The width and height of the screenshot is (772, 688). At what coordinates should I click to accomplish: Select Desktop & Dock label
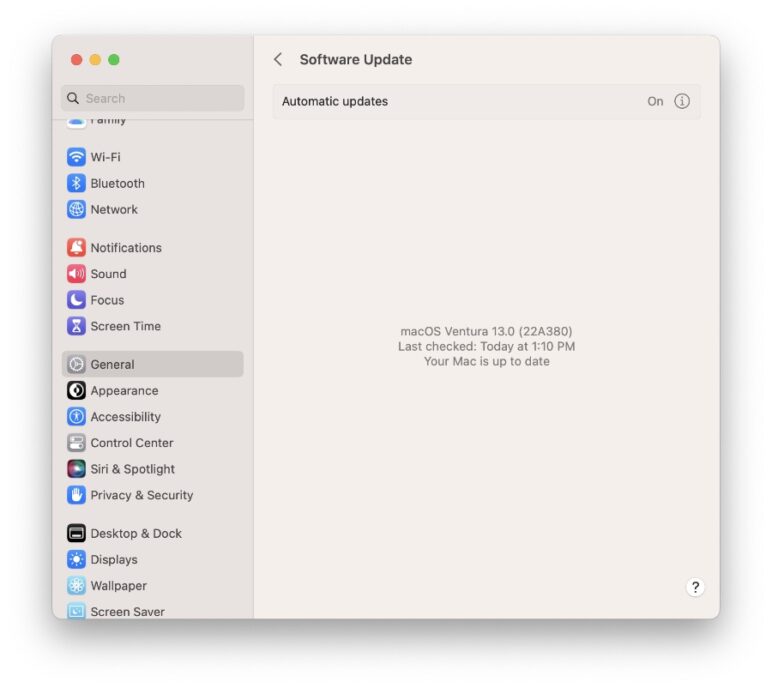(136, 533)
